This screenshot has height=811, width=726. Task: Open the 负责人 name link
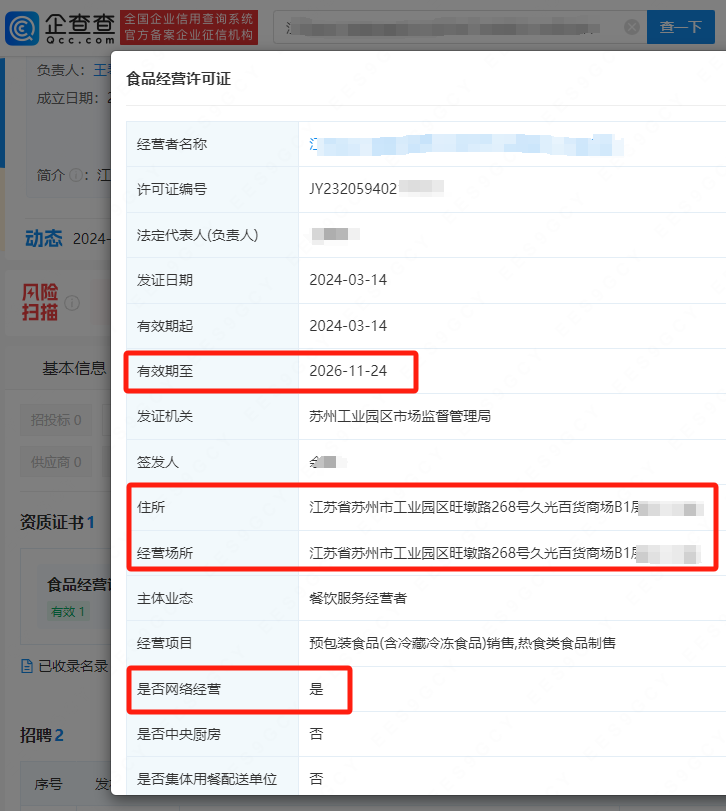(102, 70)
